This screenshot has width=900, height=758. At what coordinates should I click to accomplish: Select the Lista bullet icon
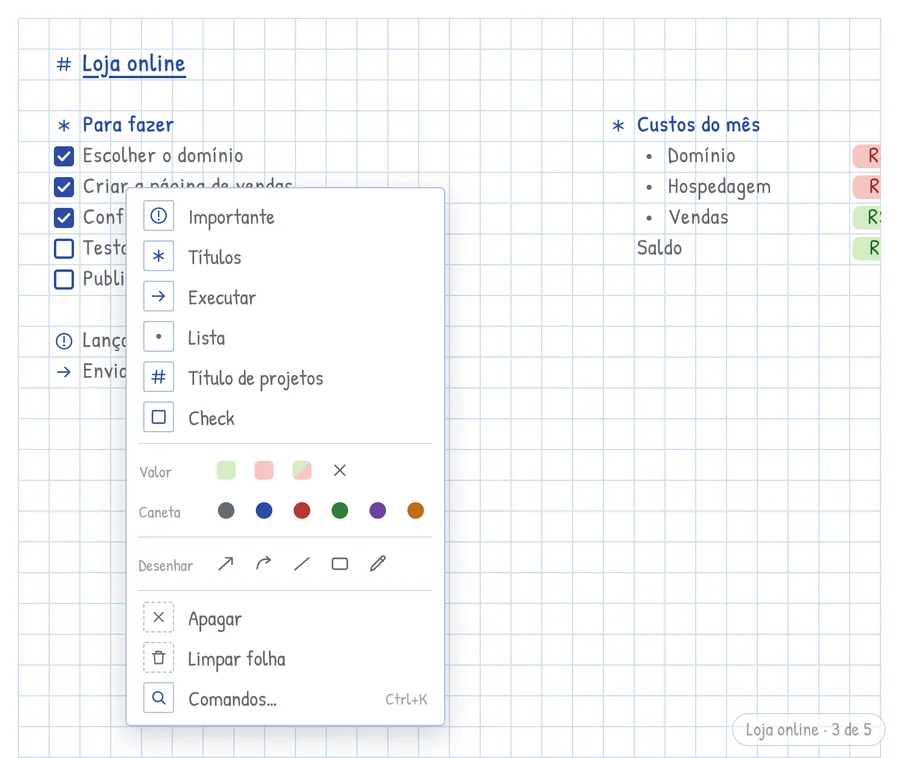(x=158, y=337)
